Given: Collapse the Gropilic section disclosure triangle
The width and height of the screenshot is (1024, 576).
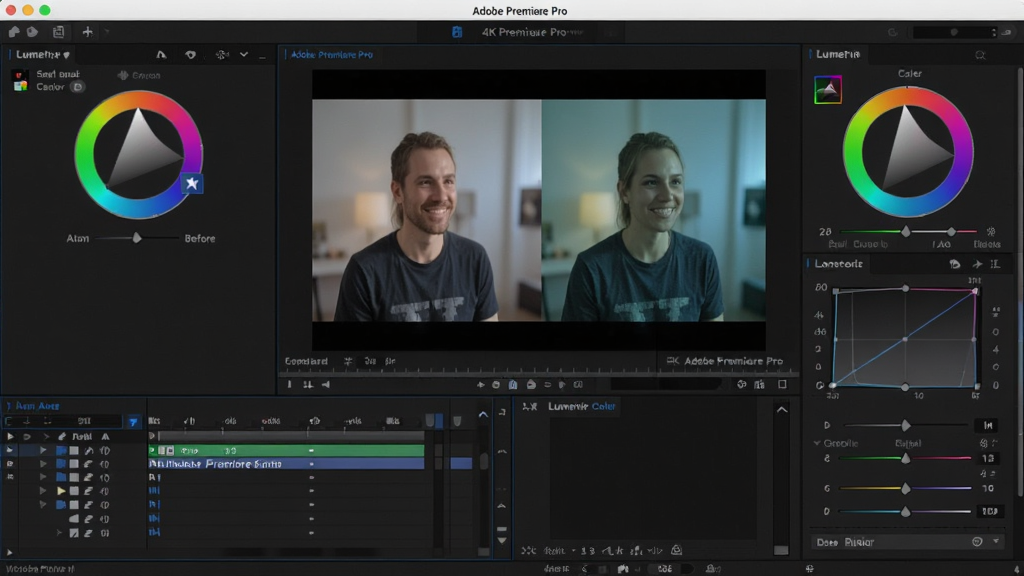Looking at the screenshot, I should 816,443.
